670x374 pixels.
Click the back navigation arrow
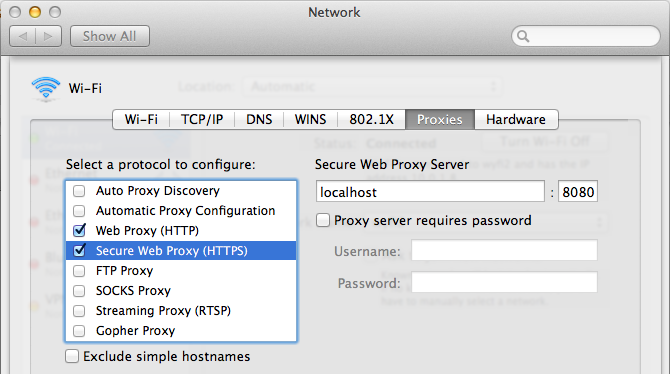[23, 36]
